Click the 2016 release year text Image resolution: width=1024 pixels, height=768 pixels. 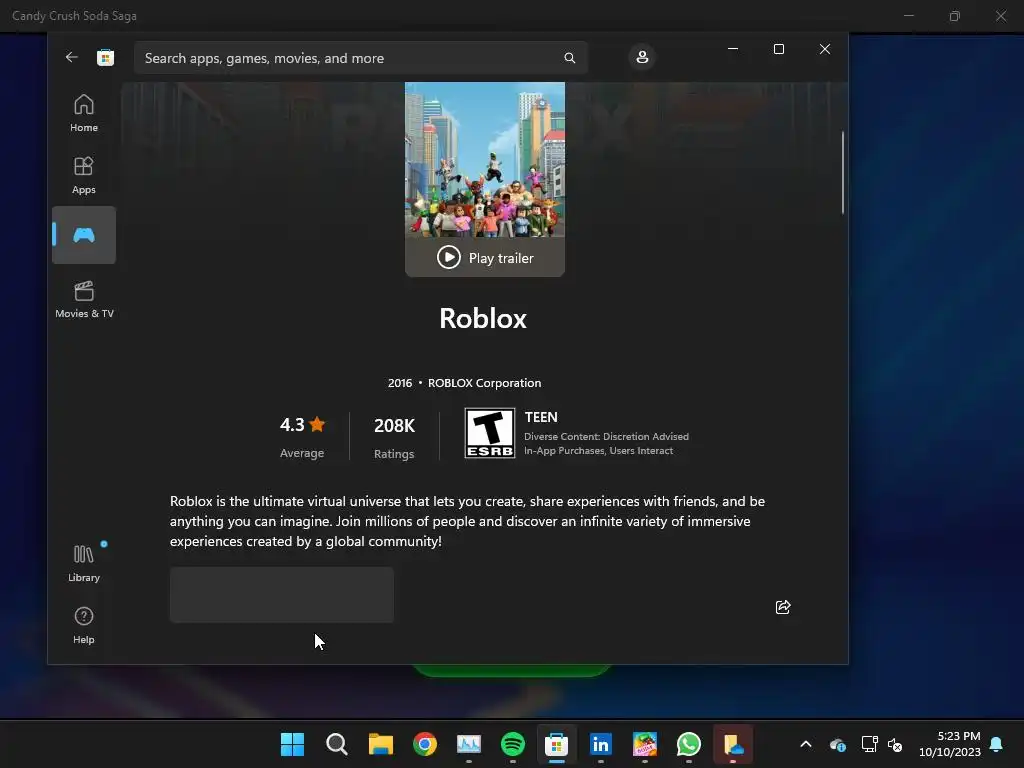pos(400,383)
